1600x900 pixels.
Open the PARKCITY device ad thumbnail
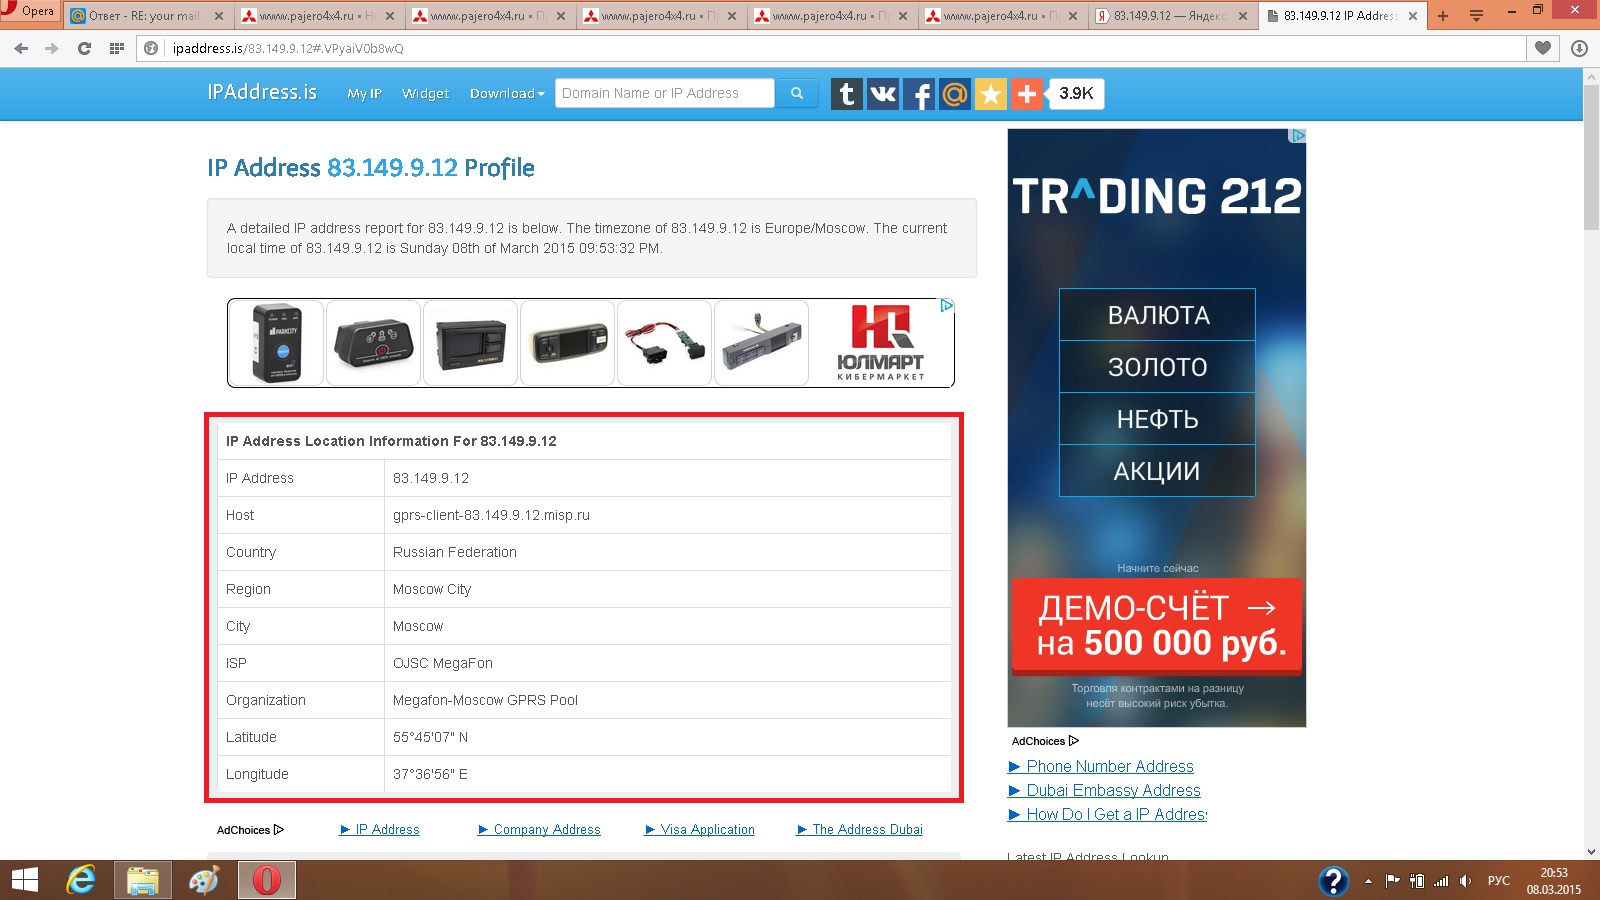tap(276, 343)
